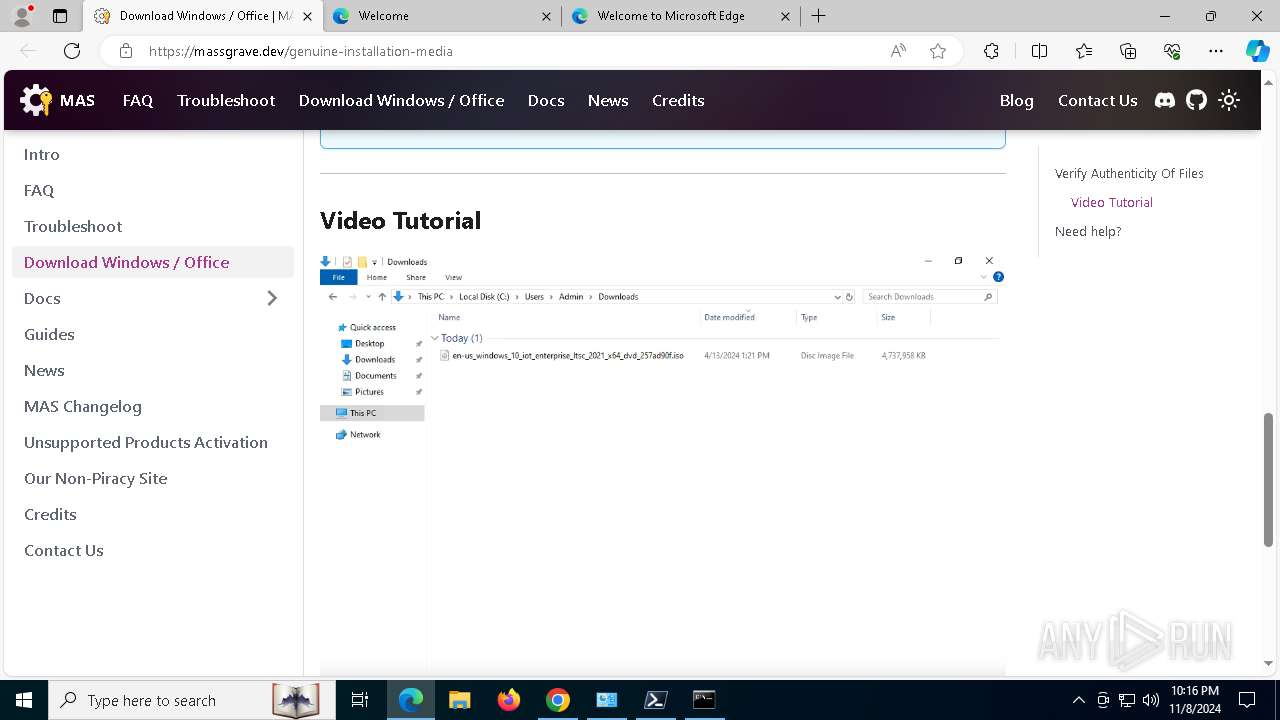Click the browser back arrow
Image resolution: width=1280 pixels, height=720 pixels.
click(28, 51)
